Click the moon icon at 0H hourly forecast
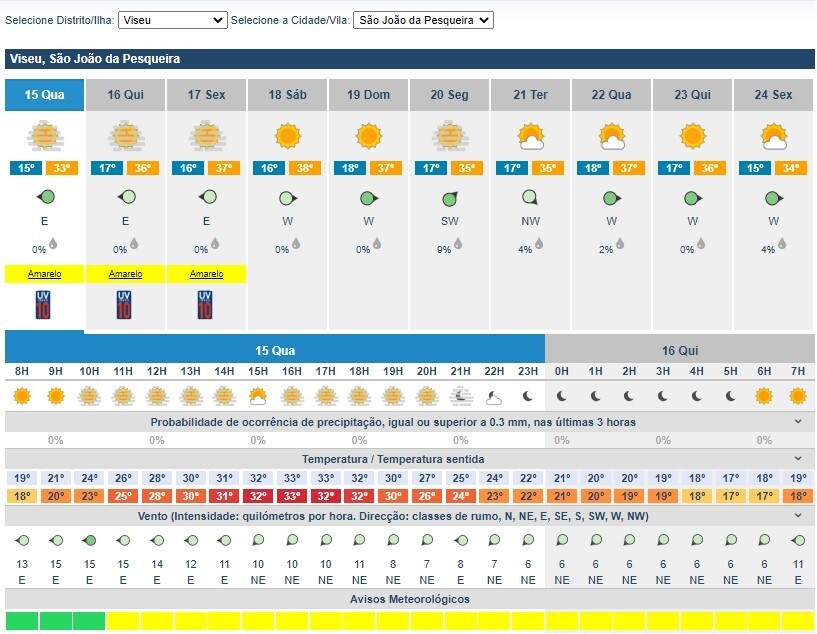 pos(562,396)
